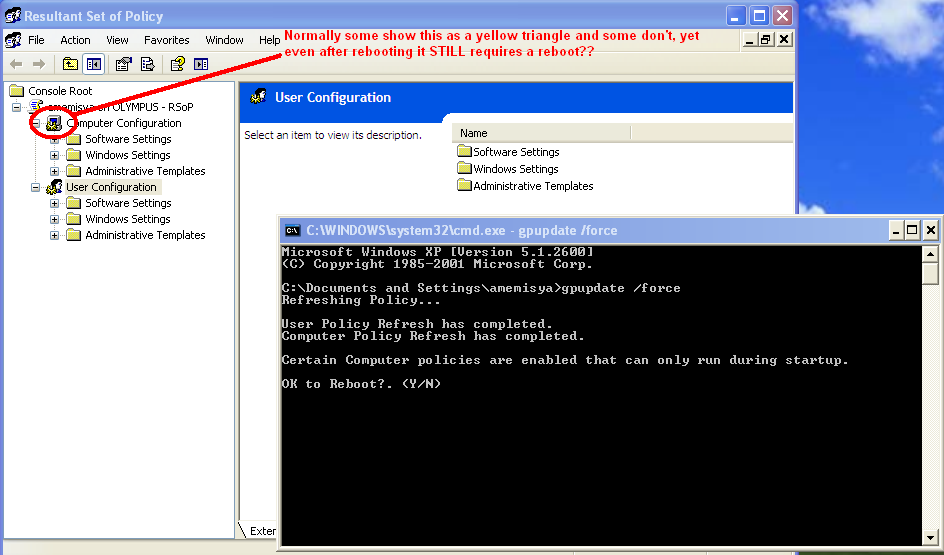Open the View menu
The width and height of the screenshot is (944, 555).
(117, 40)
